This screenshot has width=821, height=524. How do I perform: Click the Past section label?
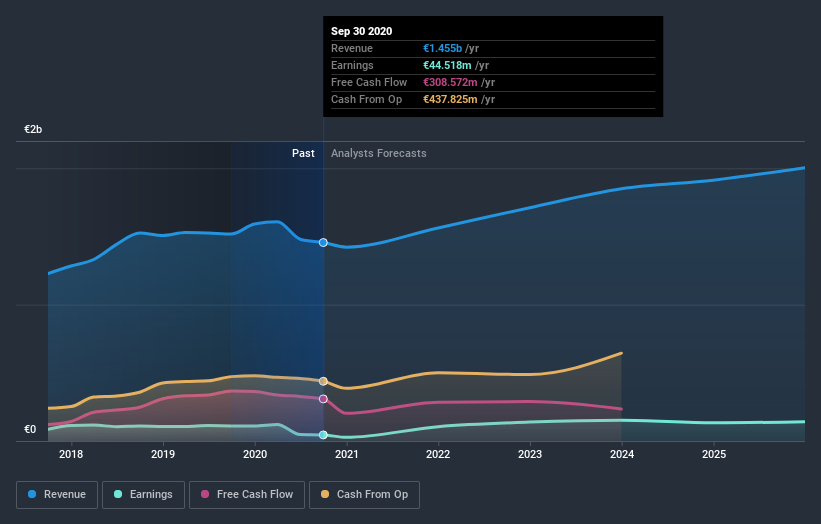303,153
